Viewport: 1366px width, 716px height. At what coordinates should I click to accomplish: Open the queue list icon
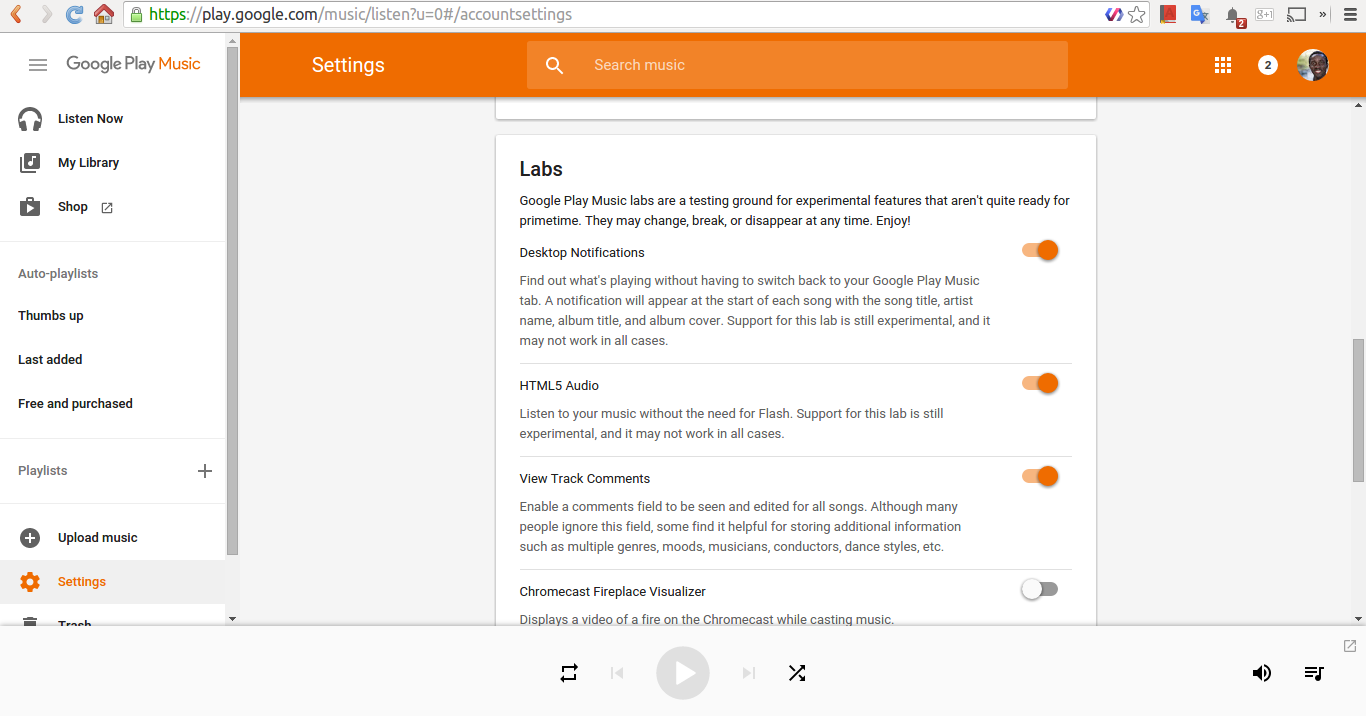click(x=1314, y=673)
